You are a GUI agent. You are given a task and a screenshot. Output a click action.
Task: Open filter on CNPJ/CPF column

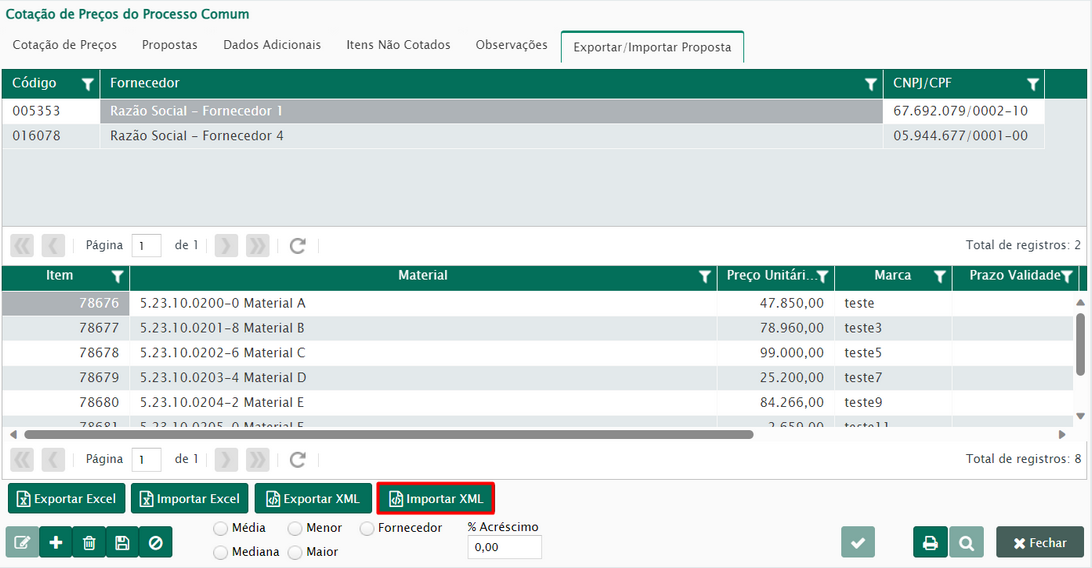point(1033,84)
